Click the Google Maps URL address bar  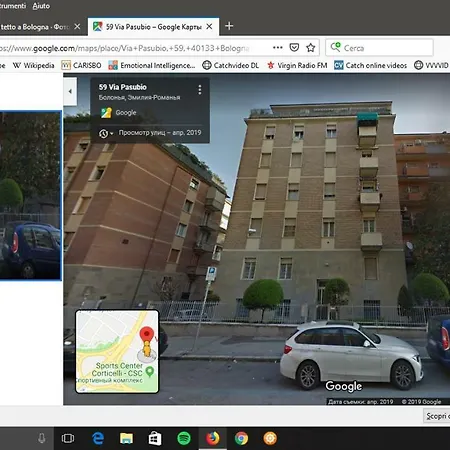(x=133, y=48)
